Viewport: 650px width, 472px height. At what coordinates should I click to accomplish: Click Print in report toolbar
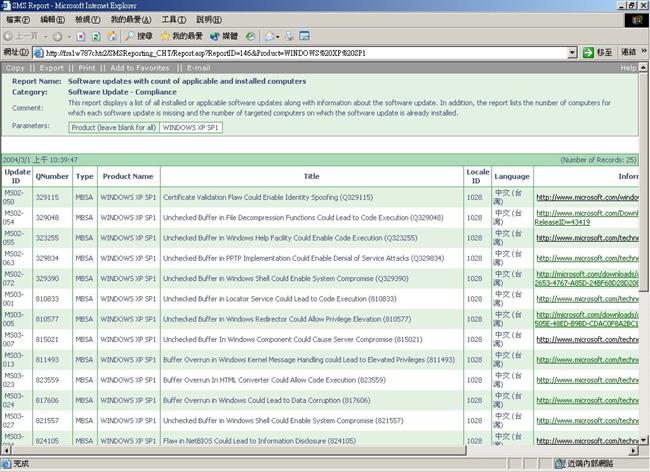click(x=87, y=68)
